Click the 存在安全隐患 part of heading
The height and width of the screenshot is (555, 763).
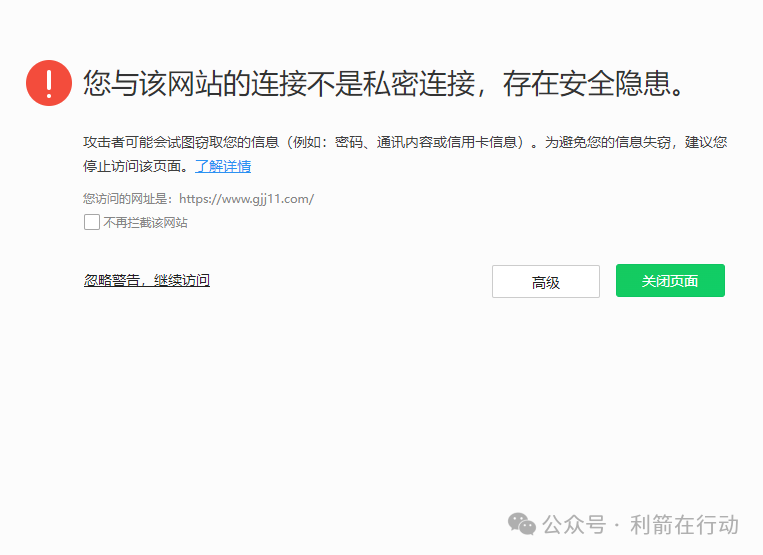click(587, 83)
